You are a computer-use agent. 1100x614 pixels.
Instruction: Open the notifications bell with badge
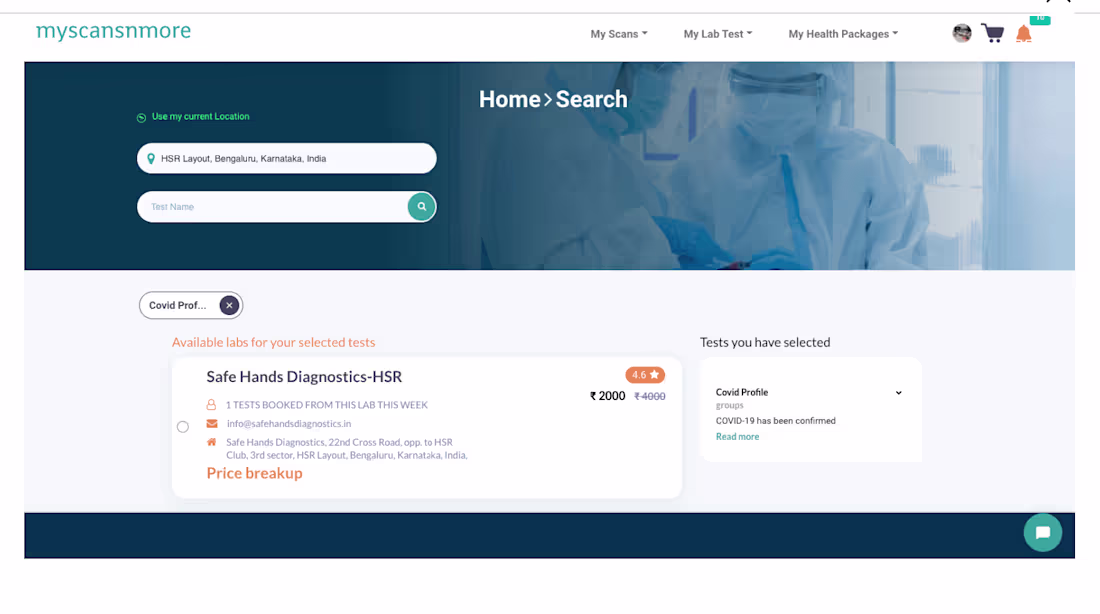pos(1023,34)
